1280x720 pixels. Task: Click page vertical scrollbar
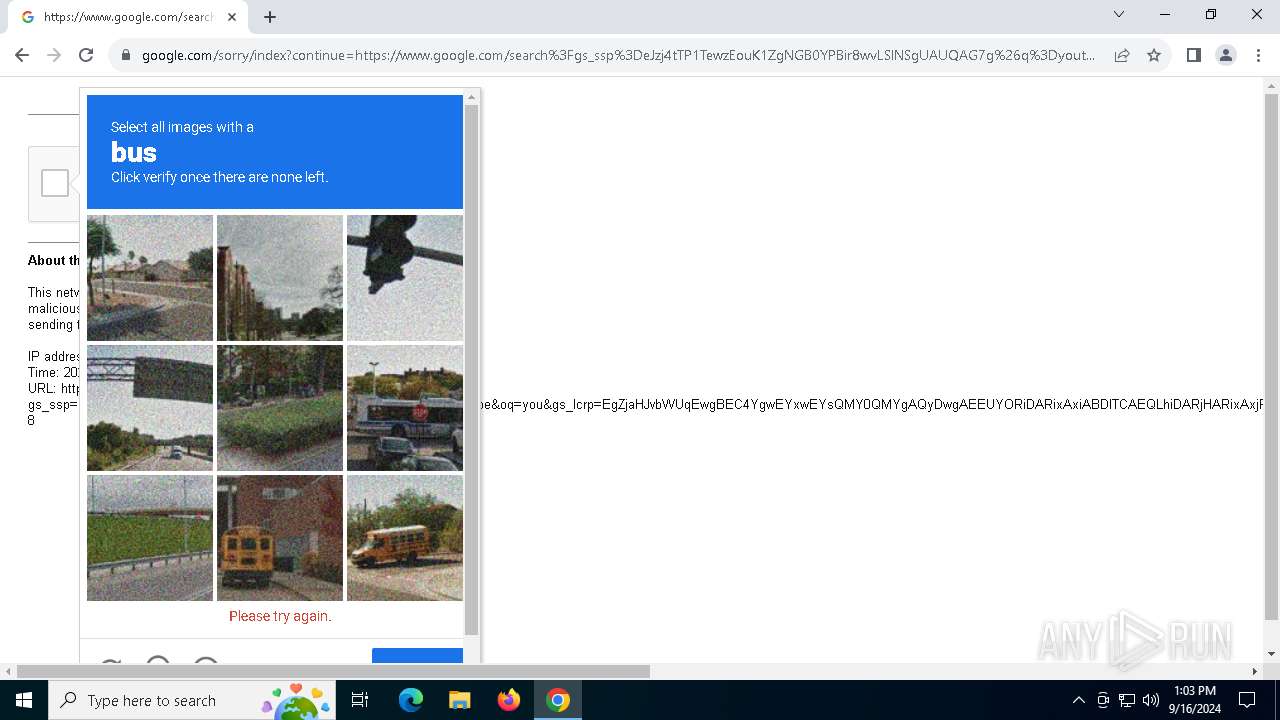coord(1271,357)
